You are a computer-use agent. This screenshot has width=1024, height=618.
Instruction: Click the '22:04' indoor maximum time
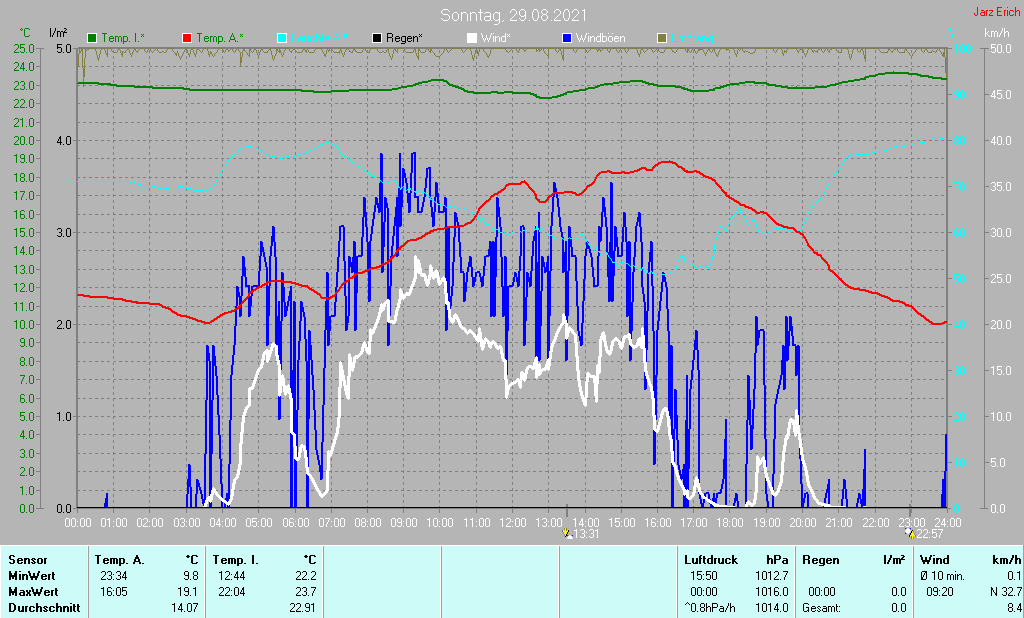232,592
